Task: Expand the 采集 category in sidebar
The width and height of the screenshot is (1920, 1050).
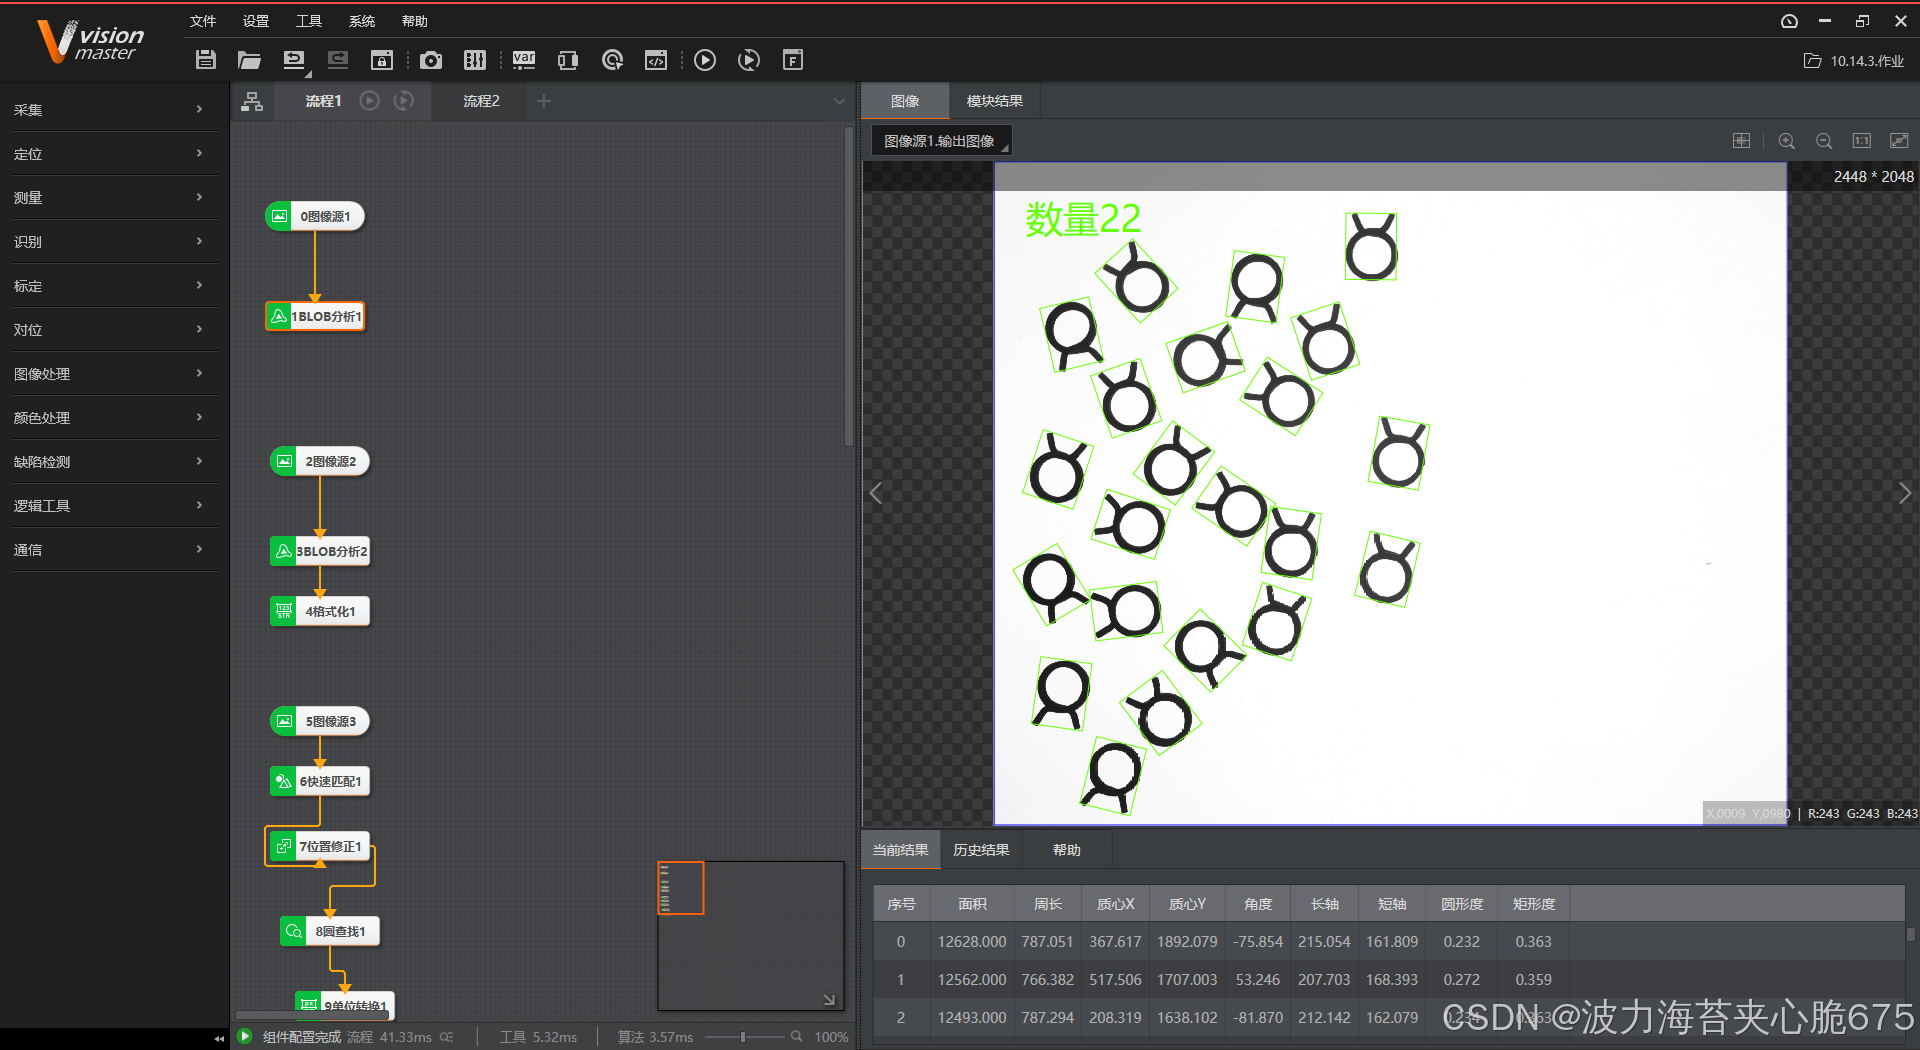Action: pyautogui.click(x=108, y=110)
